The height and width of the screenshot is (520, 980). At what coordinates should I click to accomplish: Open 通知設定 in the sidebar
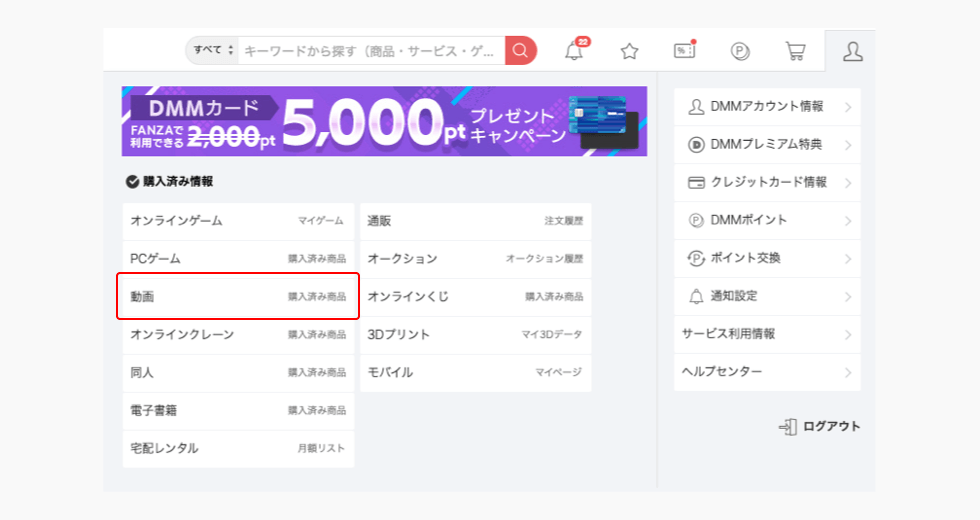(766, 296)
